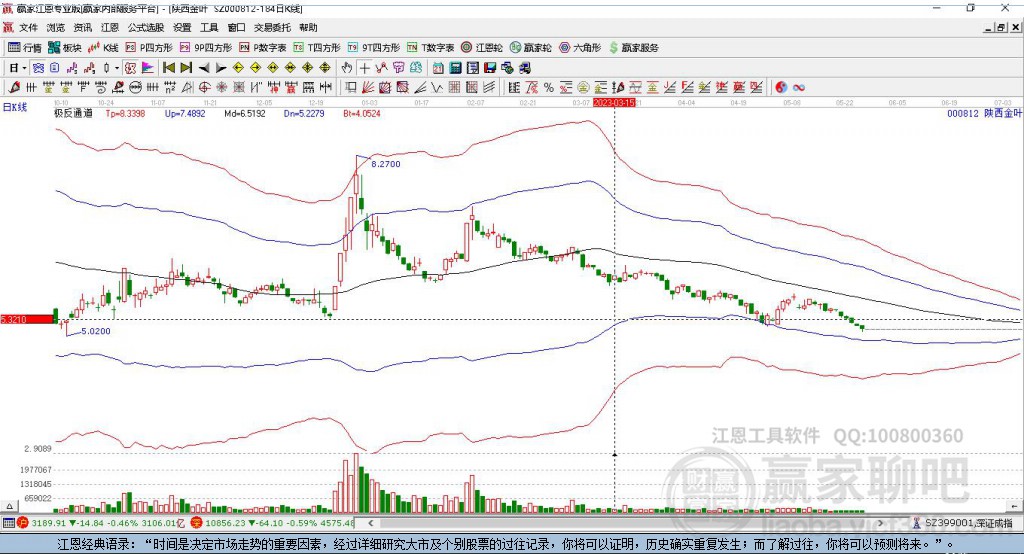1024x554 pixels.
Task: Click the 8.2700 high price annotation
Action: click(x=386, y=164)
